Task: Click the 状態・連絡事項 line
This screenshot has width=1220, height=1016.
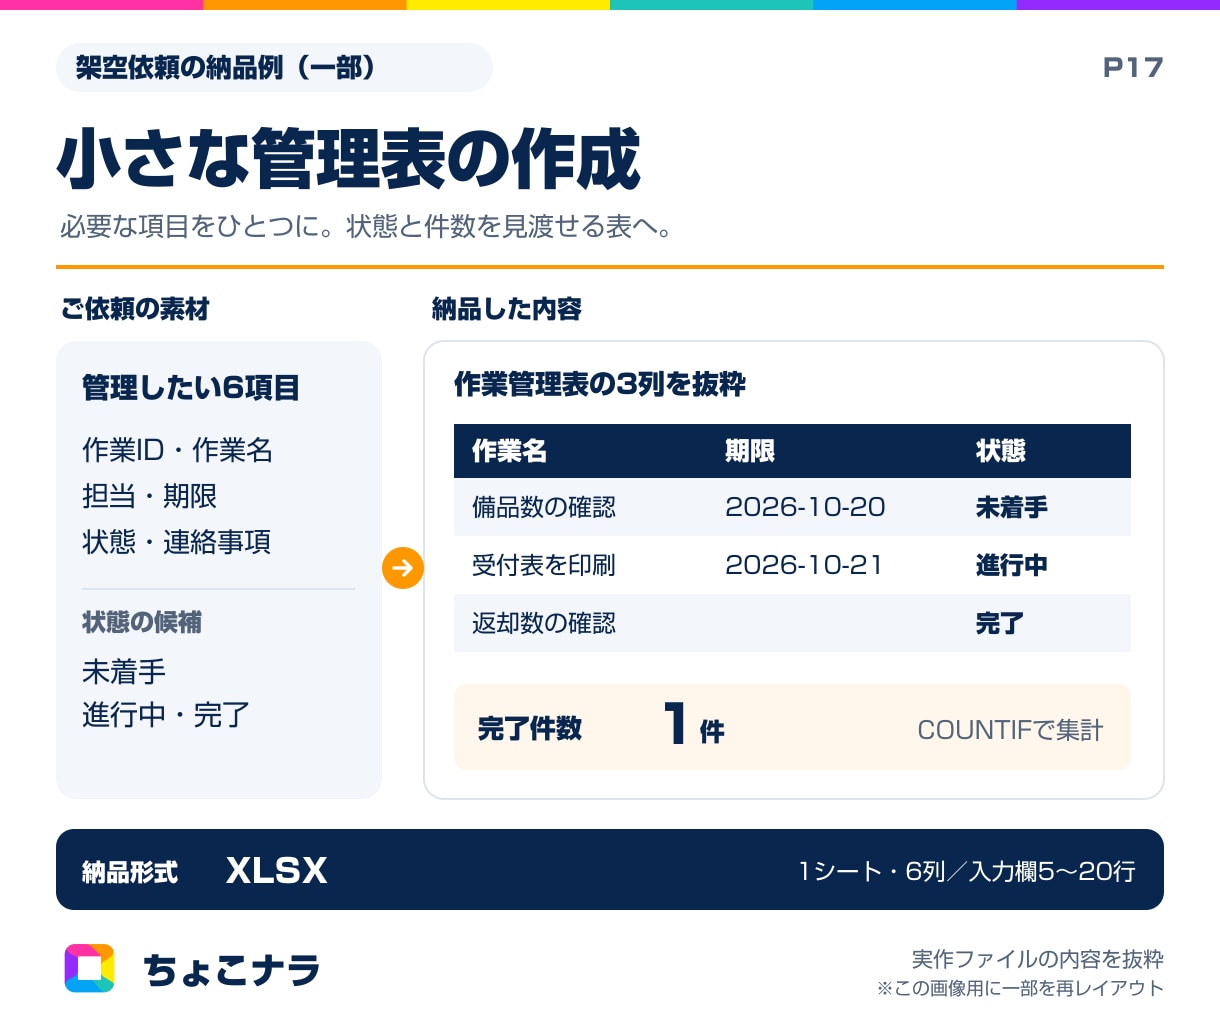Action: pyautogui.click(x=176, y=542)
